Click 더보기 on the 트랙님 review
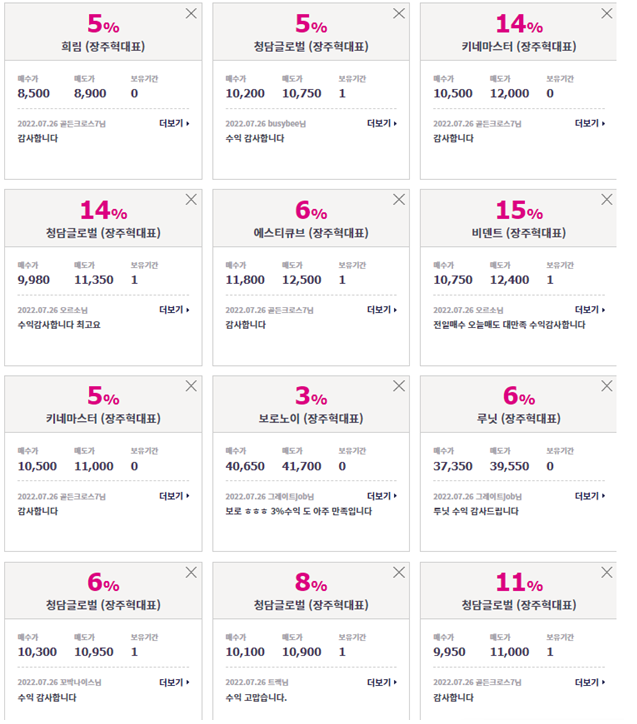637x724 pixels. tap(382, 682)
